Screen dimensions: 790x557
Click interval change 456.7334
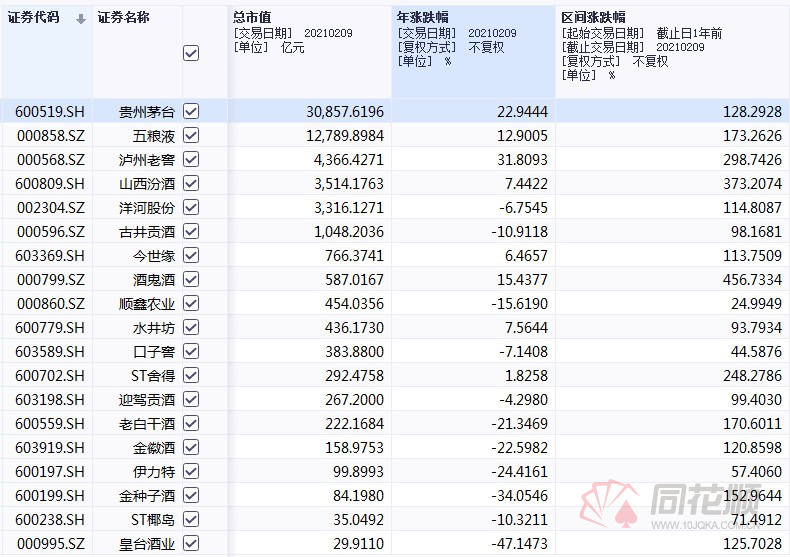click(753, 280)
